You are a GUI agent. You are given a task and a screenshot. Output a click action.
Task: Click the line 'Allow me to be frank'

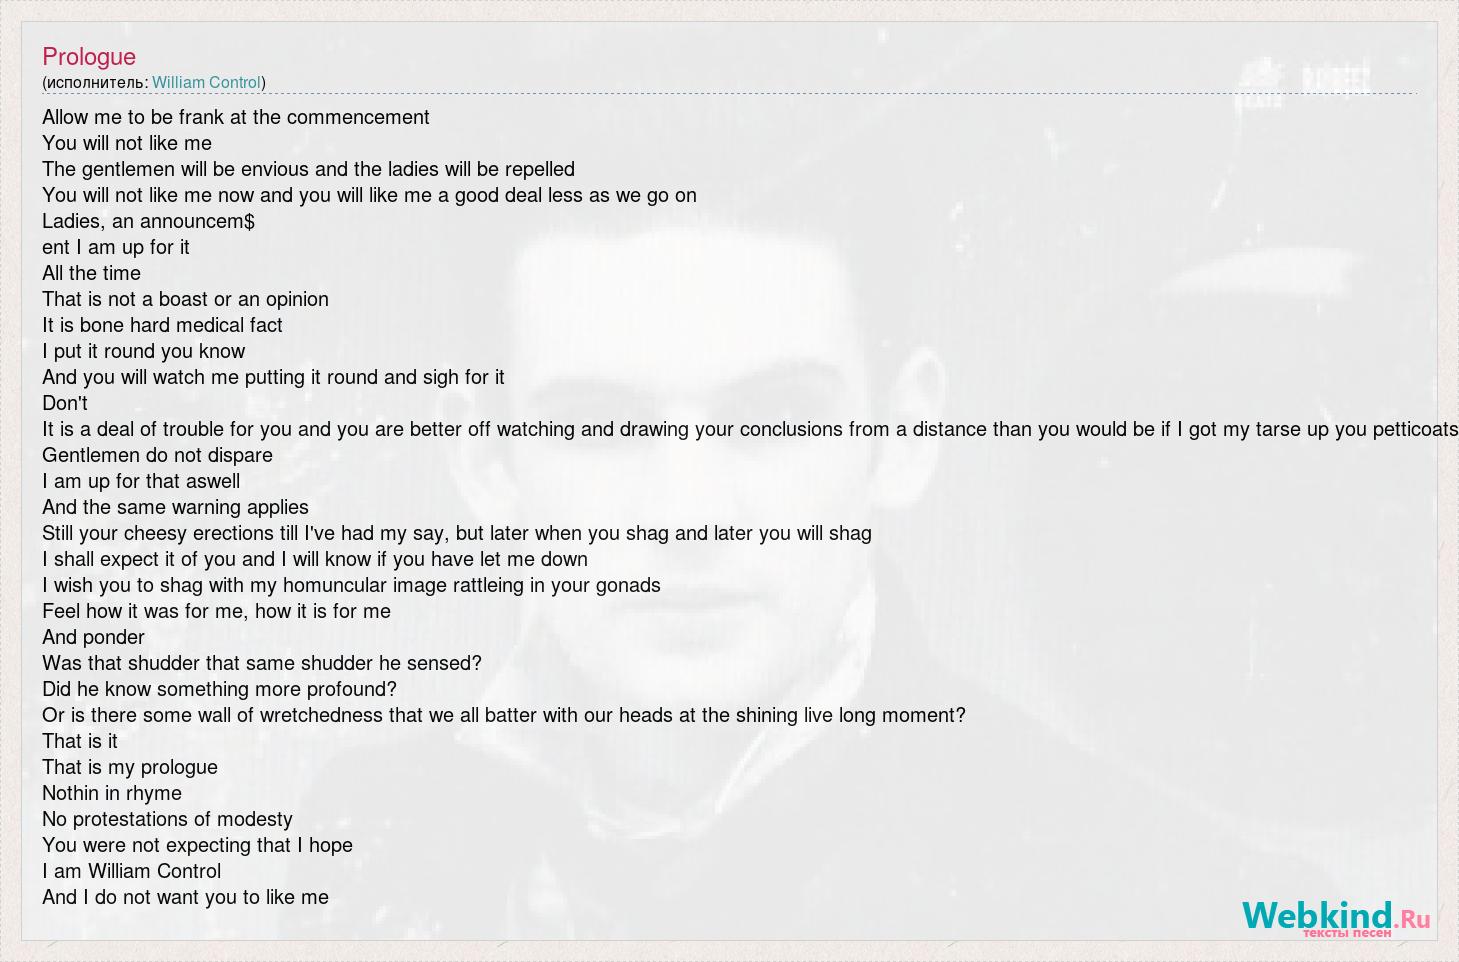tap(236, 117)
